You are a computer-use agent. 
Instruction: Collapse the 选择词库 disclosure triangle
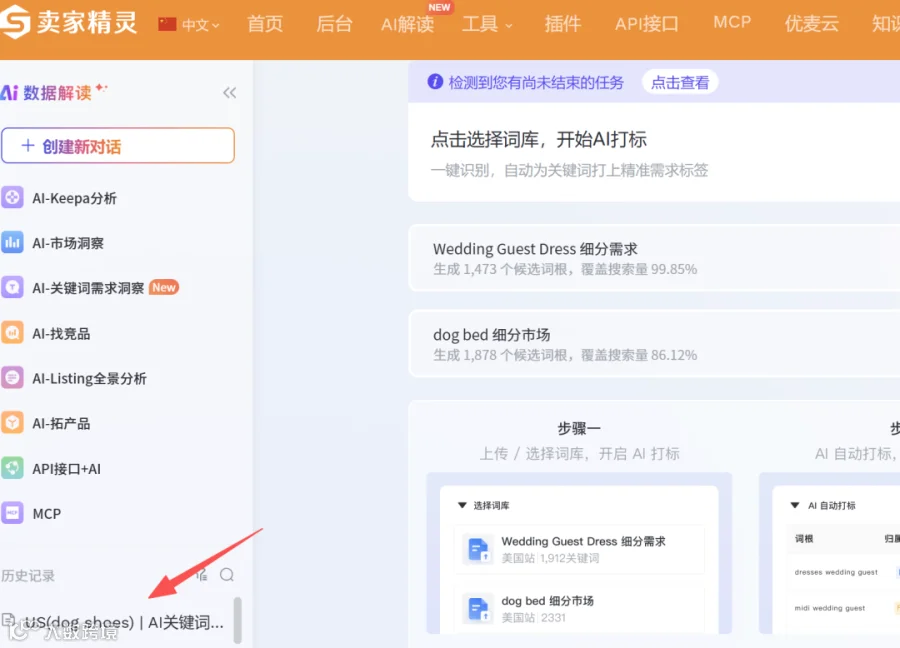[462, 505]
